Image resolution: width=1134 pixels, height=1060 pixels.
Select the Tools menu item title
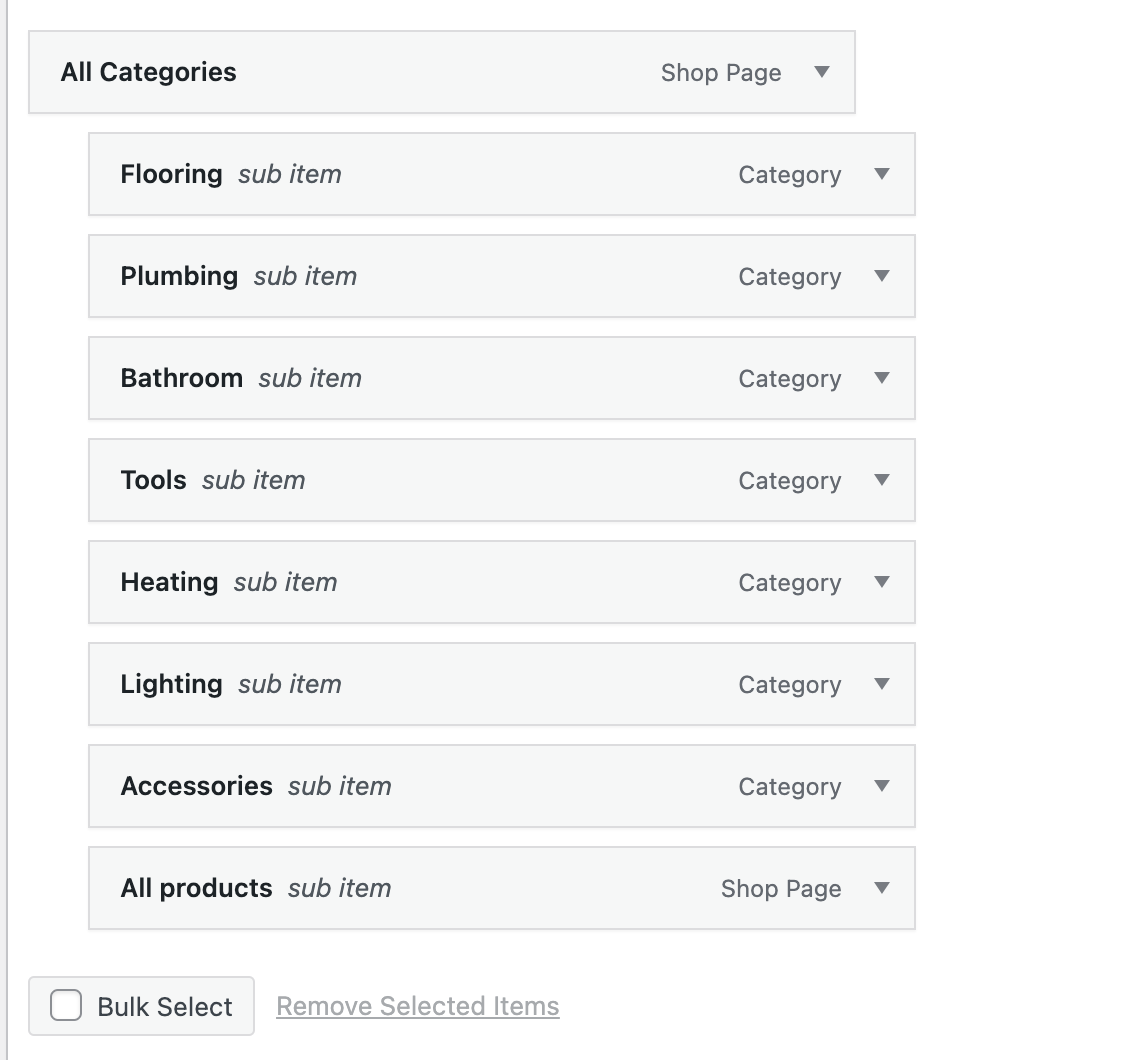[153, 480]
